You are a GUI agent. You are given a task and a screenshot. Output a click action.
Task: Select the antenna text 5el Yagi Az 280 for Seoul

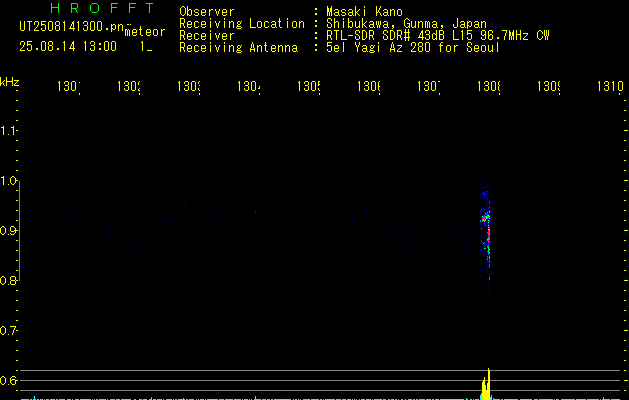(x=413, y=48)
